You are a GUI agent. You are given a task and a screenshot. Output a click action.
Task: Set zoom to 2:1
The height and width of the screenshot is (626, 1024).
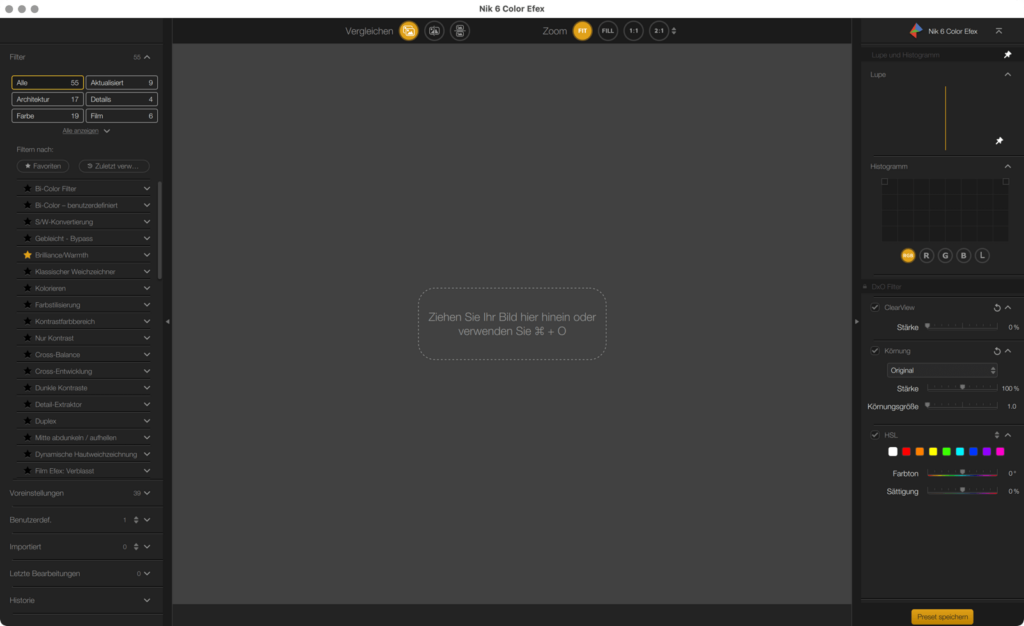pyautogui.click(x=658, y=31)
